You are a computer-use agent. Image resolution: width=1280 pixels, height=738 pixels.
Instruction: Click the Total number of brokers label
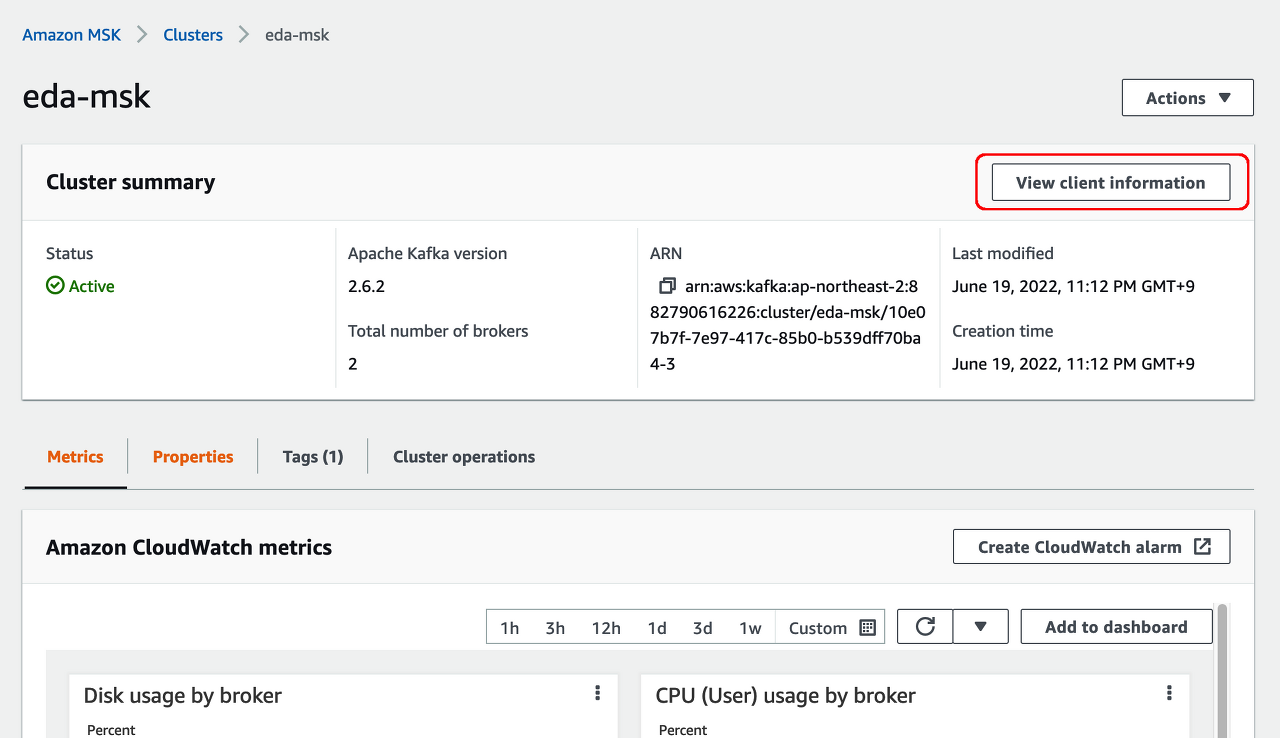point(438,331)
